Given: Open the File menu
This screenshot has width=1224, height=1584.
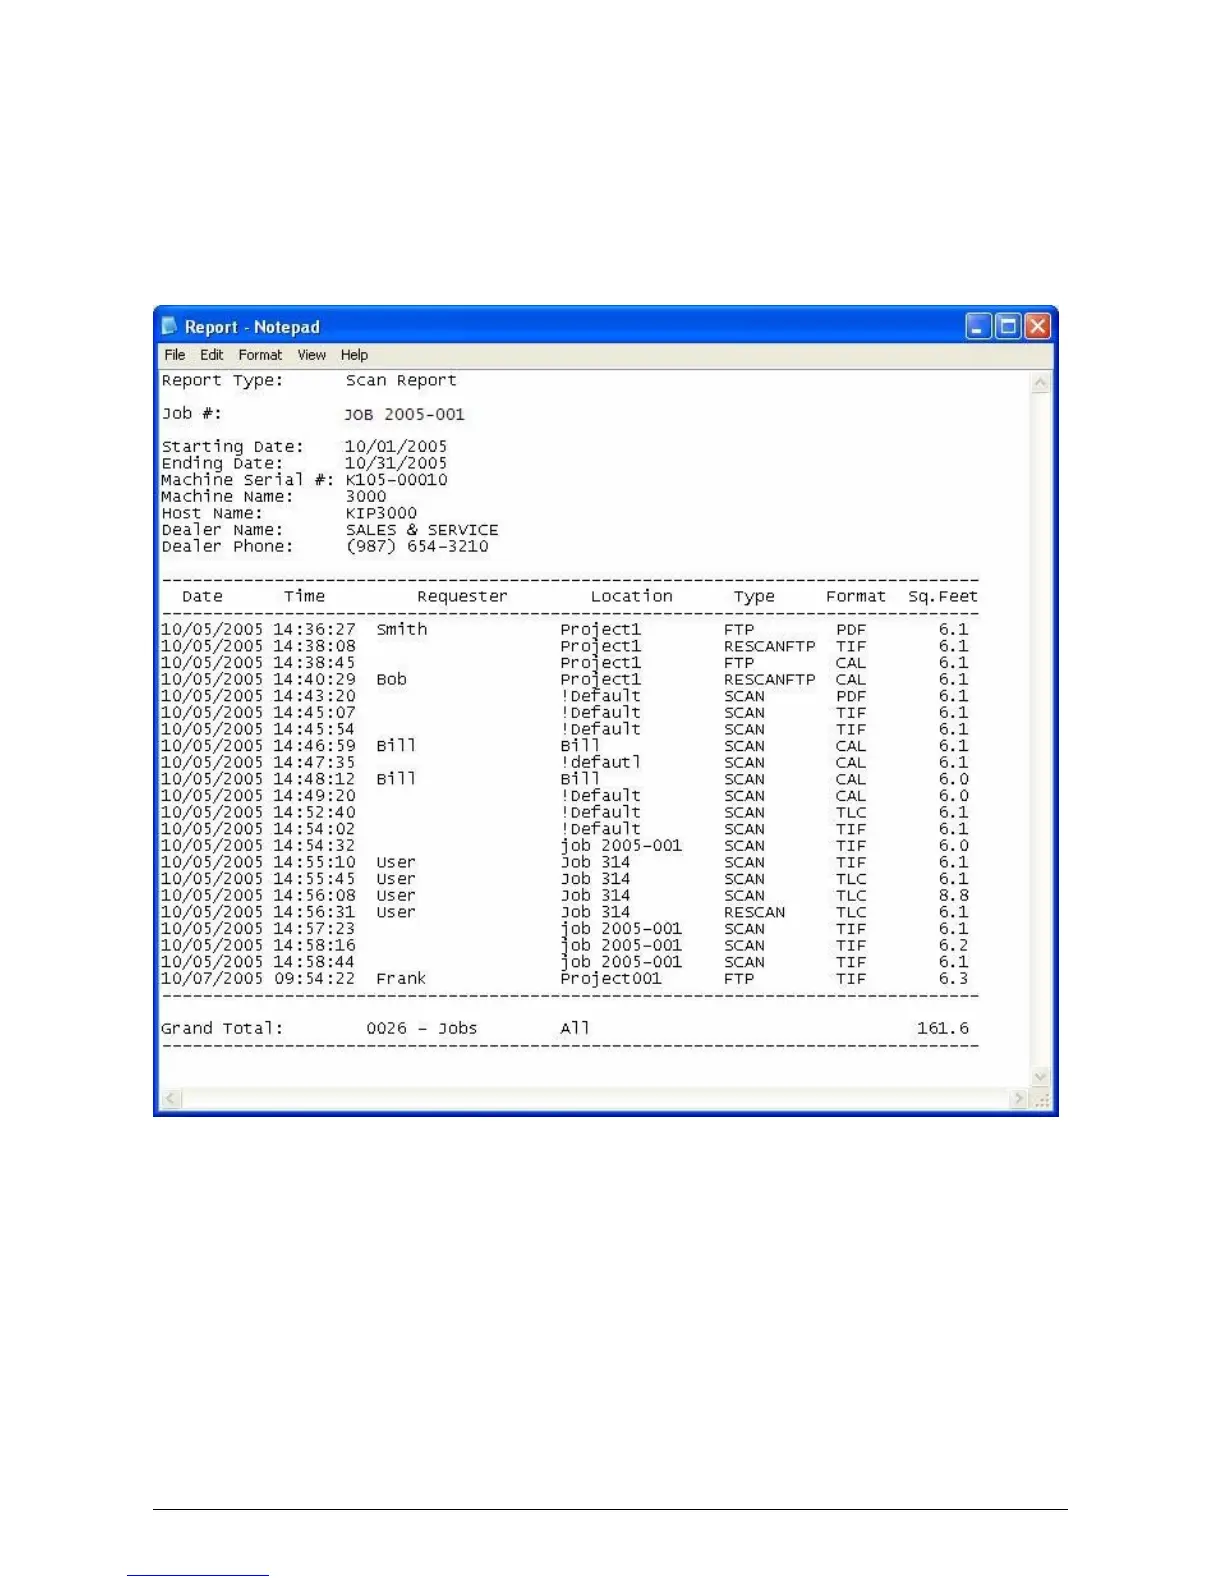Looking at the screenshot, I should (x=175, y=355).
